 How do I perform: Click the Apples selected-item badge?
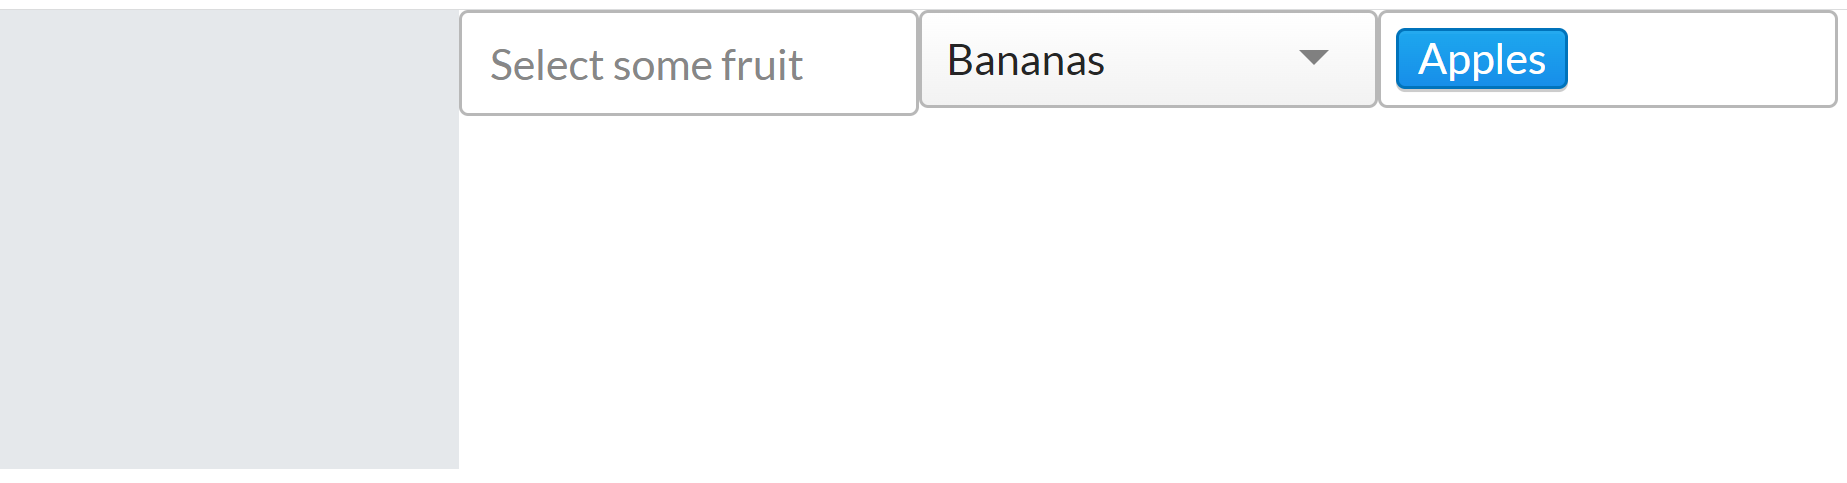[x=1481, y=59]
